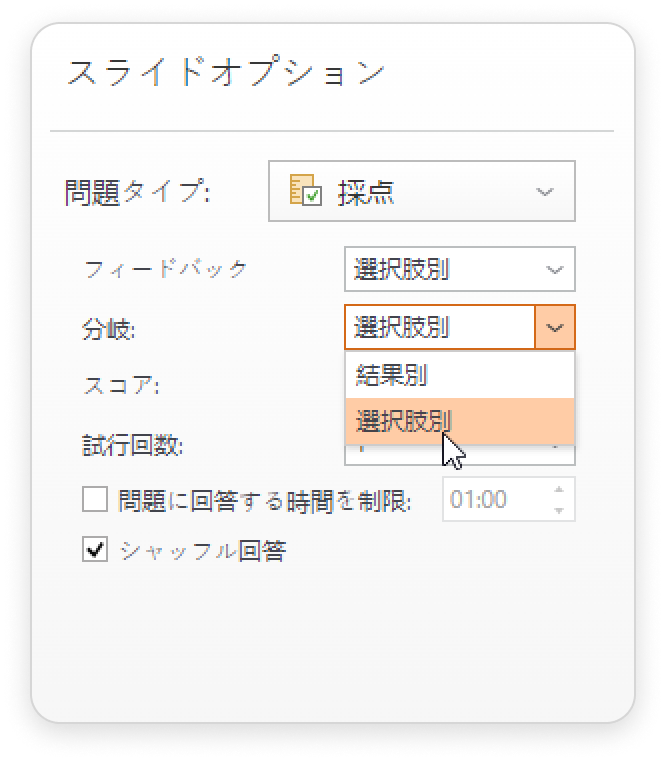Click the スコア label

coord(121,386)
